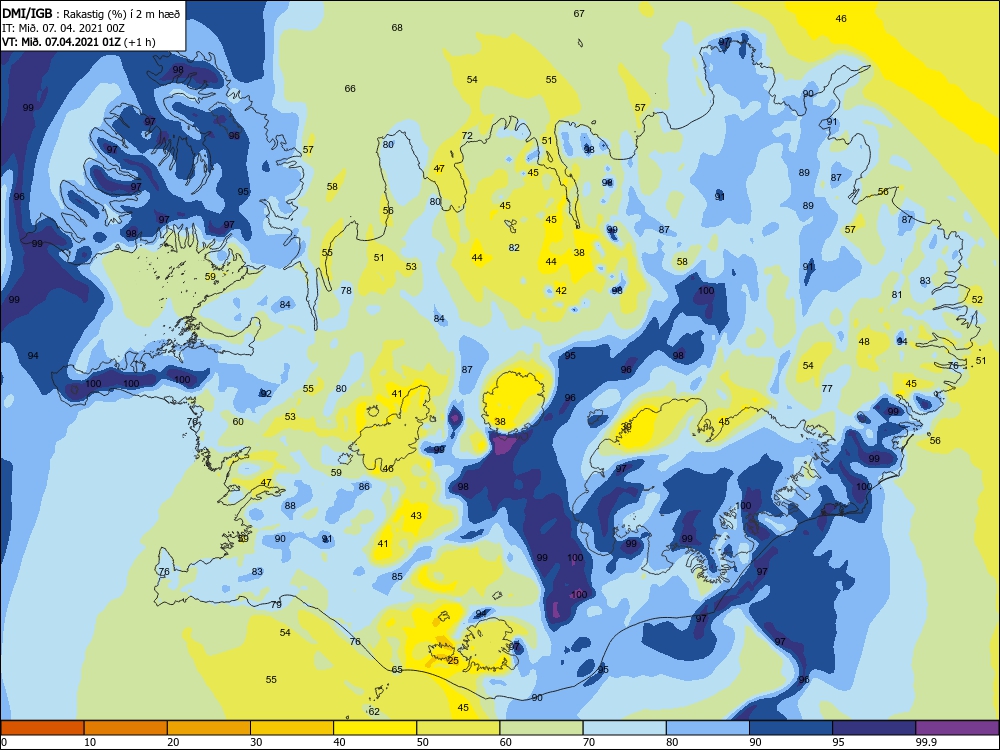Click the map value '52' on the east coast
Image resolution: width=1000 pixels, height=750 pixels.
coord(978,299)
